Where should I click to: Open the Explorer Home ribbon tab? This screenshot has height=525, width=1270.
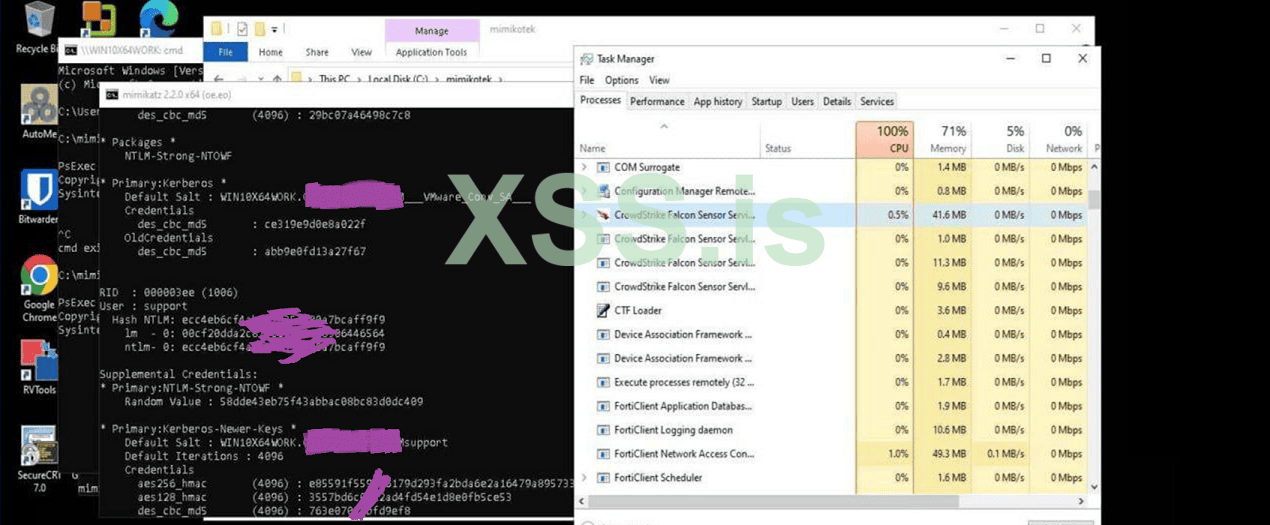270,52
